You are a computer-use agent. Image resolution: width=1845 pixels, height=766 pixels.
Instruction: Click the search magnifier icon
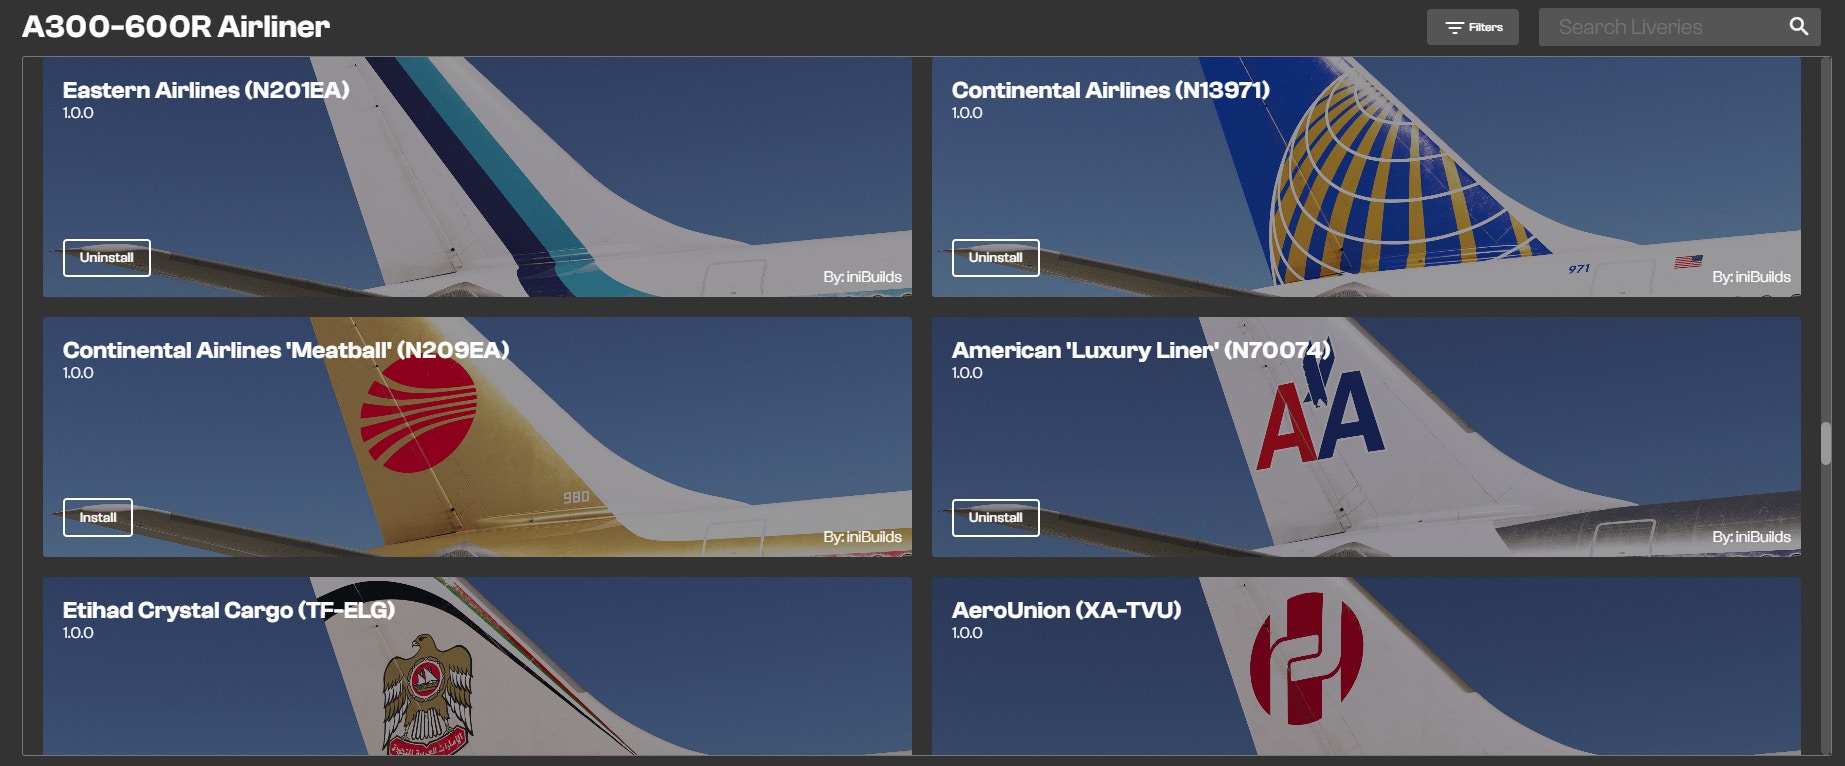pos(1798,27)
